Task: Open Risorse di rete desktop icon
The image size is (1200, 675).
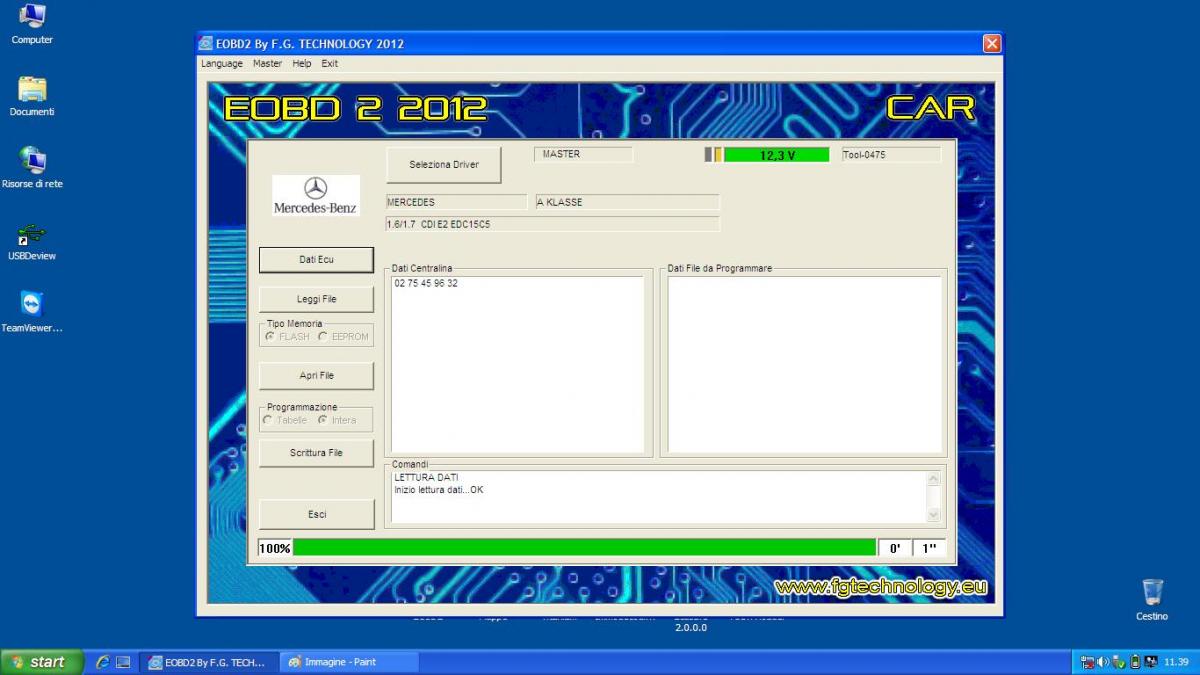Action: point(32,168)
